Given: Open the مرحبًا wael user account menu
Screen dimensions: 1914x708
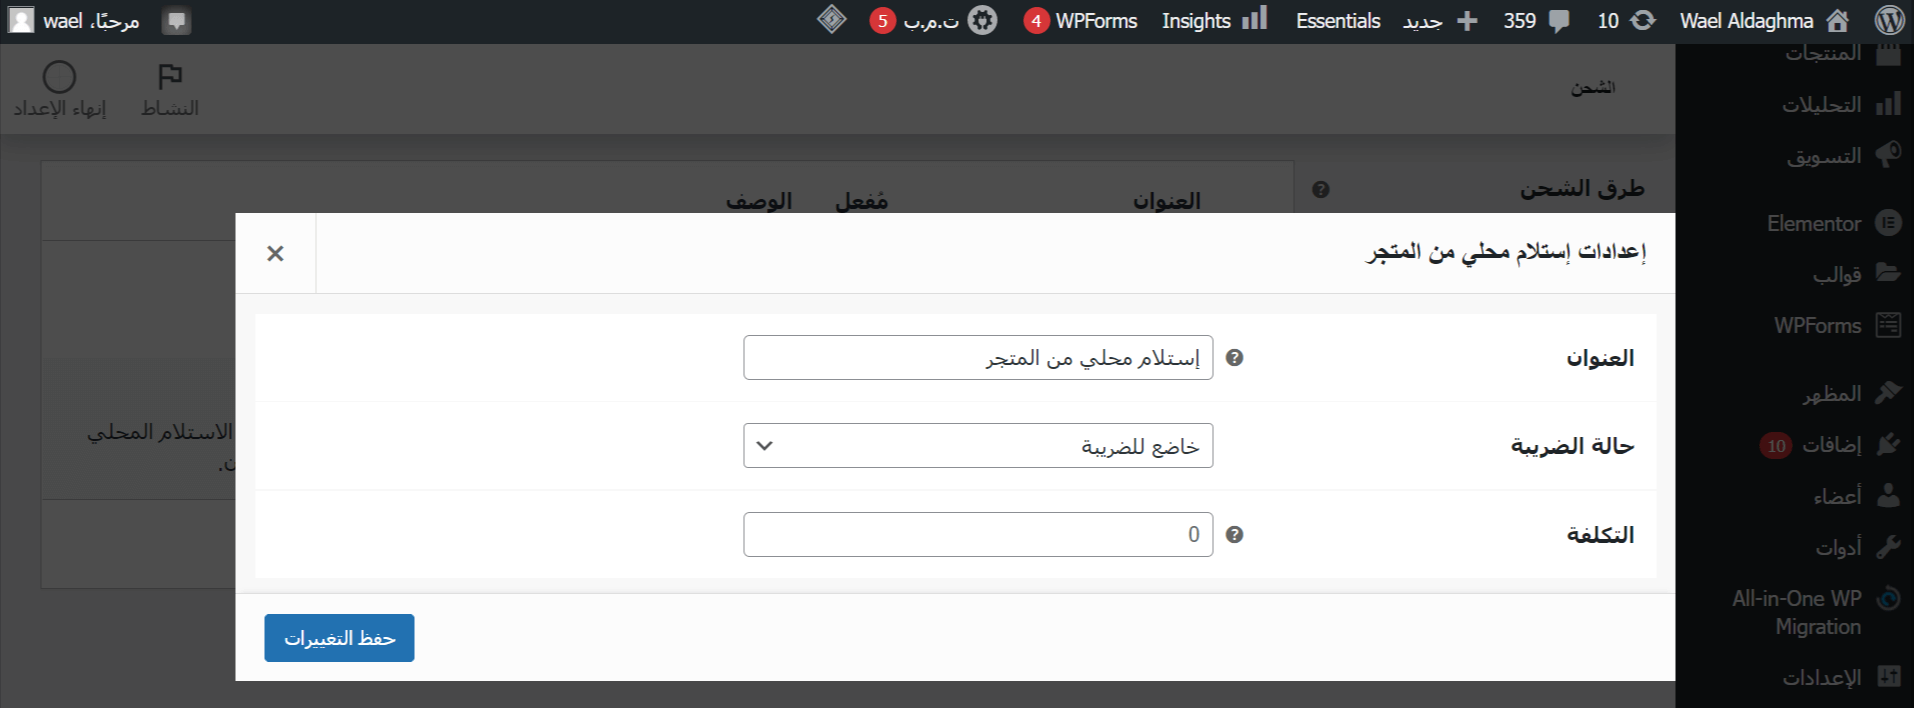Looking at the screenshot, I should coord(75,21).
